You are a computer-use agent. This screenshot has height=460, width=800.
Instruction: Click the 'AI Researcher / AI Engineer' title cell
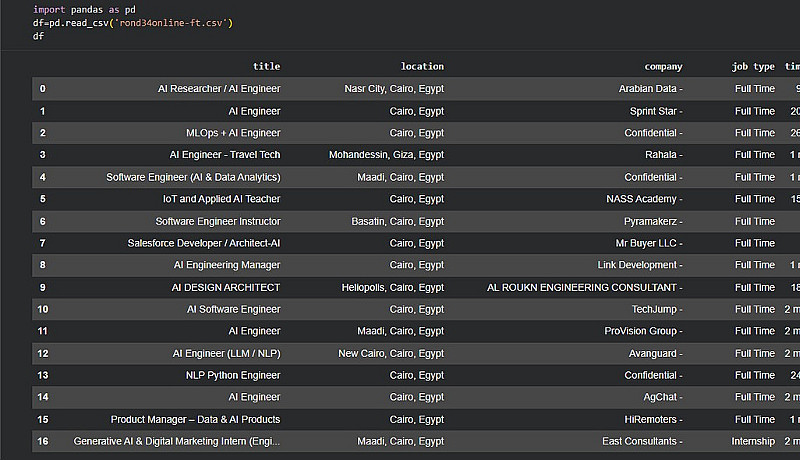(x=219, y=89)
